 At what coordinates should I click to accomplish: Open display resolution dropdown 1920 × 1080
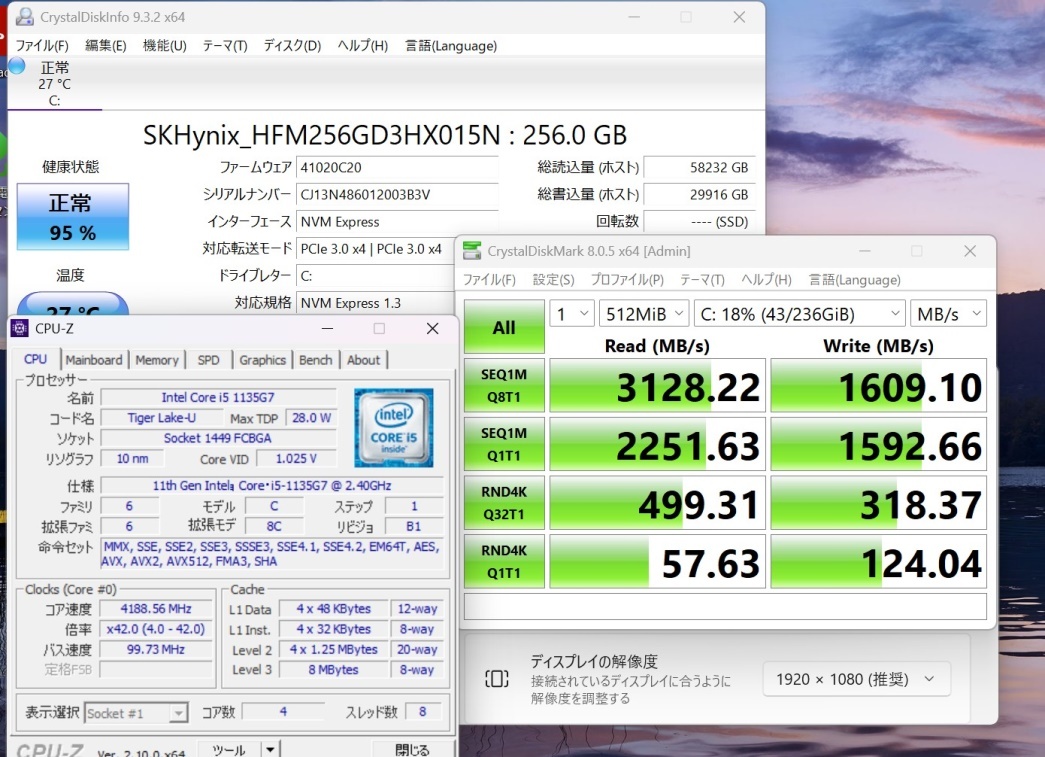856,679
